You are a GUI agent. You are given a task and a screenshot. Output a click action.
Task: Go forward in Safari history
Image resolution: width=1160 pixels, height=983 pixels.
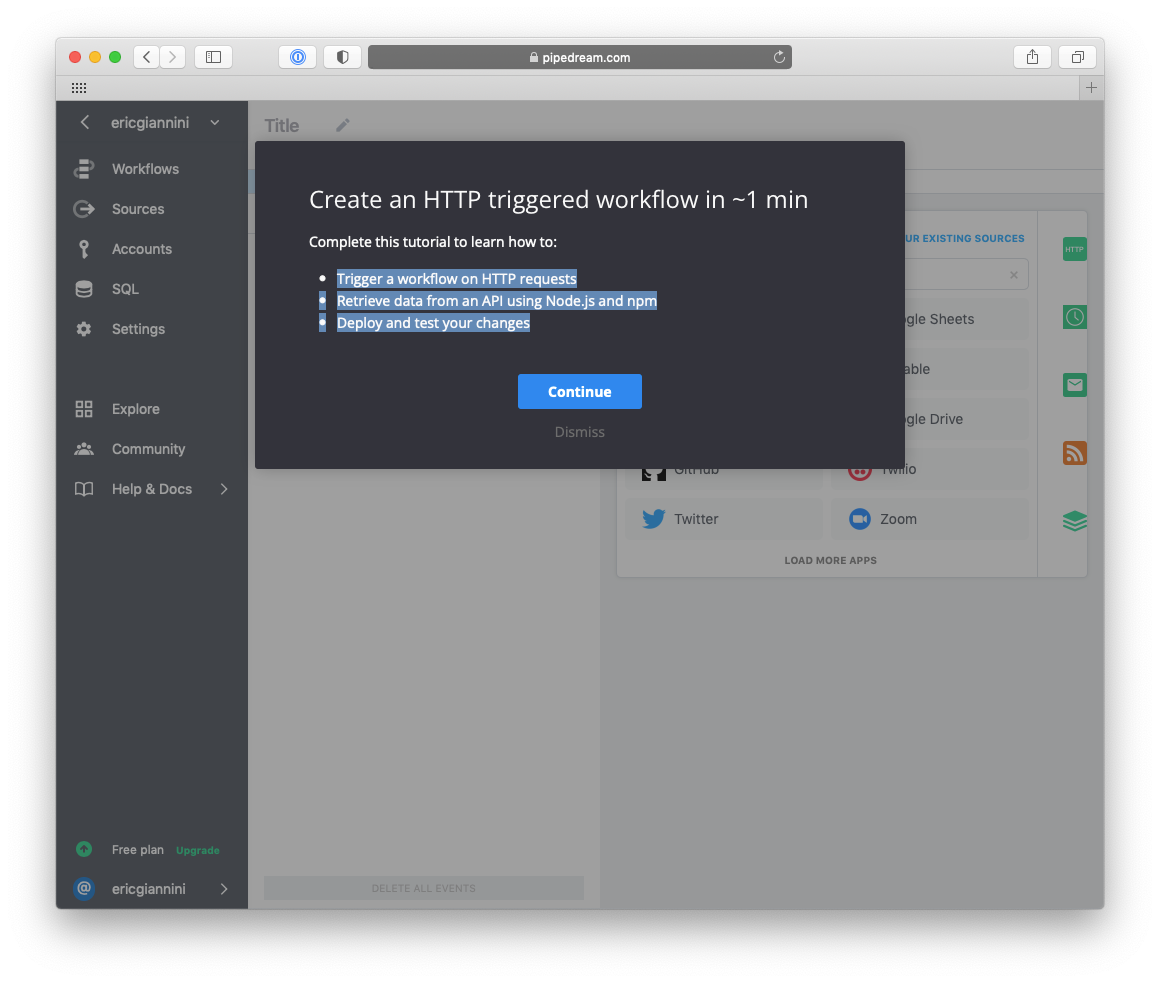[x=172, y=57]
